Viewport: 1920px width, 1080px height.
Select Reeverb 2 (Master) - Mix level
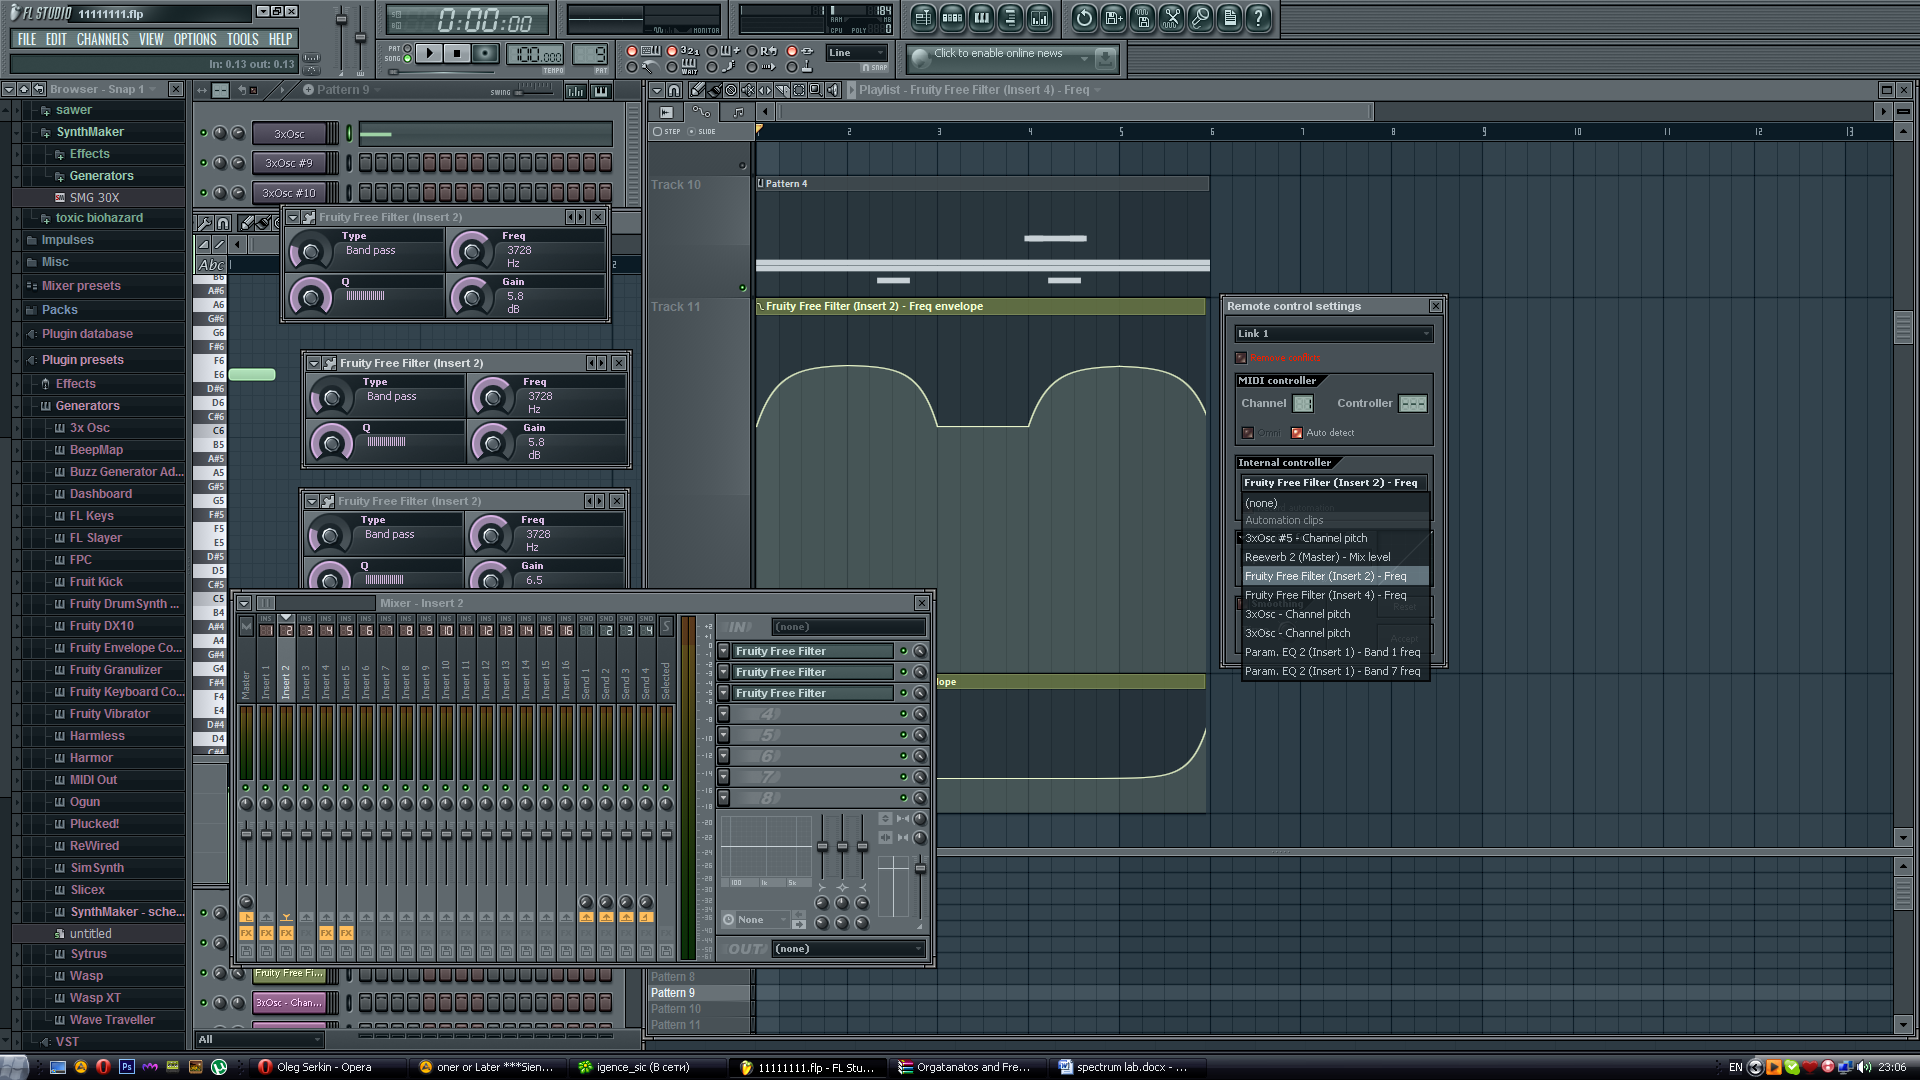click(1335, 557)
